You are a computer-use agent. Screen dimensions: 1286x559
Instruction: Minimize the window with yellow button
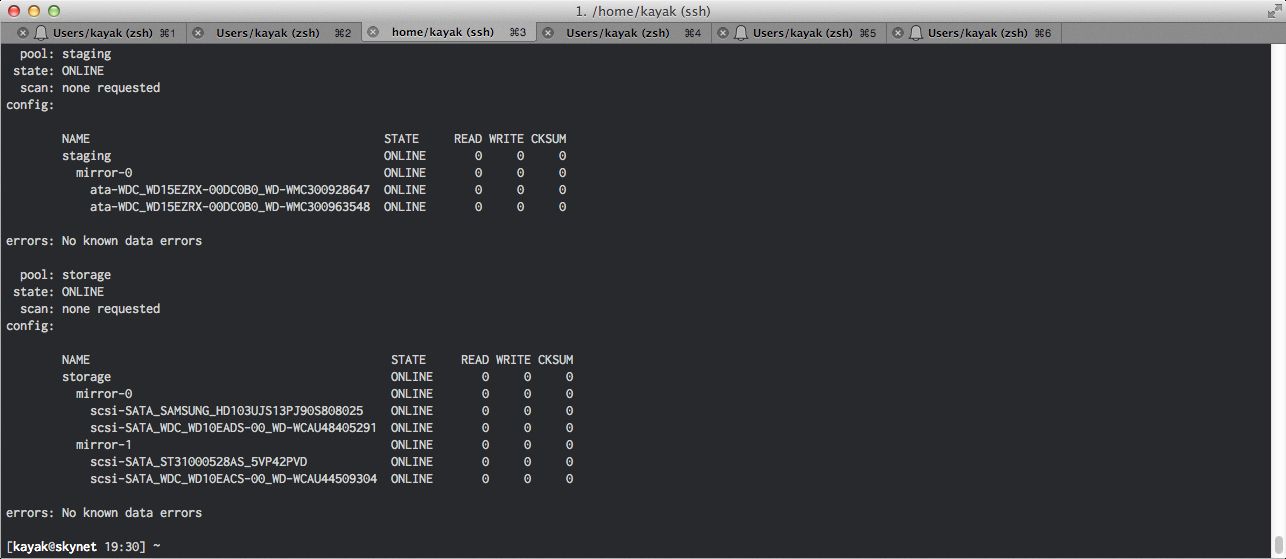[x=33, y=11]
